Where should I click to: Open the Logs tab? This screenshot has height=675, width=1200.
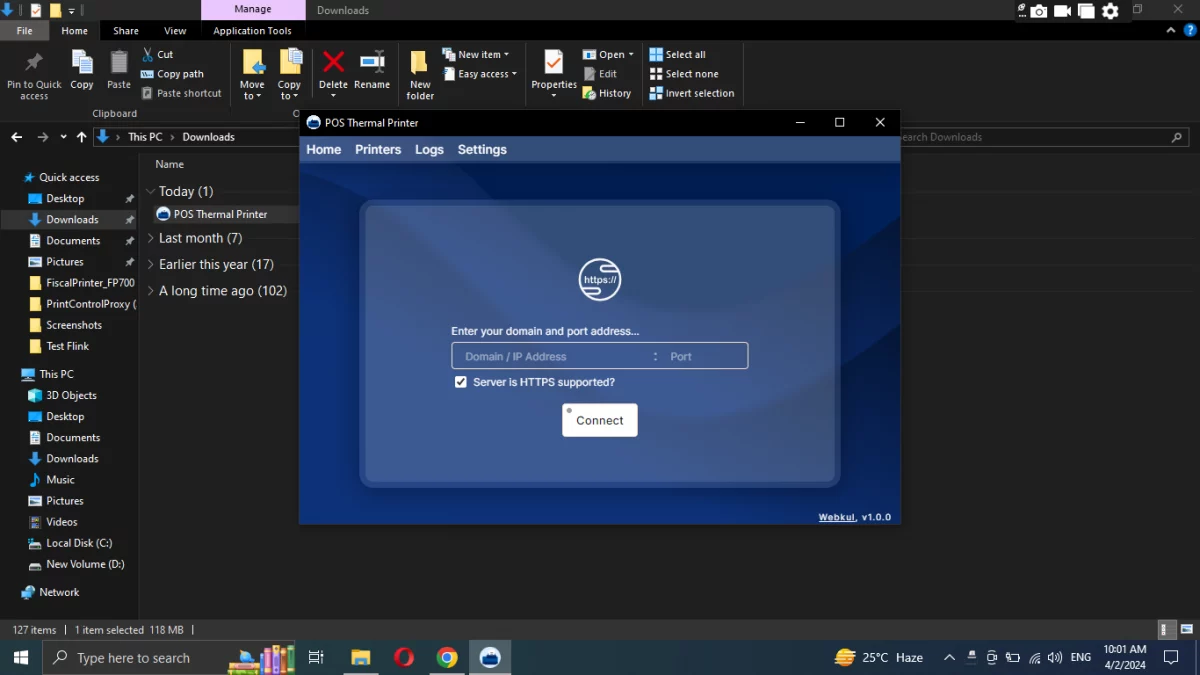click(429, 149)
